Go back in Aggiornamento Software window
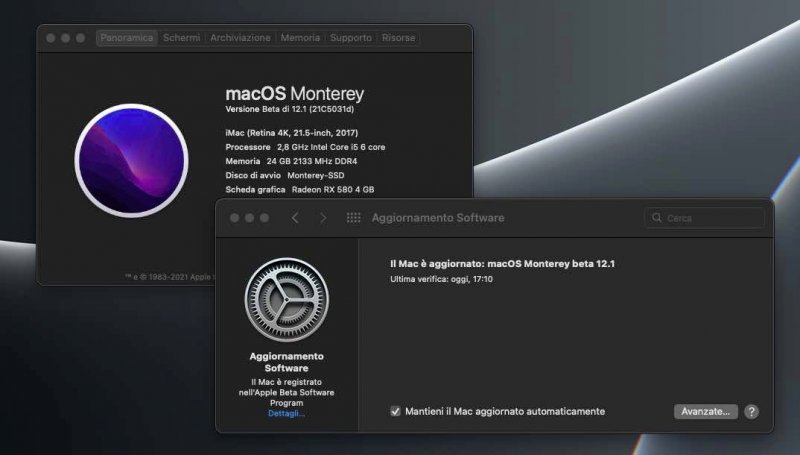The width and height of the screenshot is (800, 455). click(x=295, y=218)
